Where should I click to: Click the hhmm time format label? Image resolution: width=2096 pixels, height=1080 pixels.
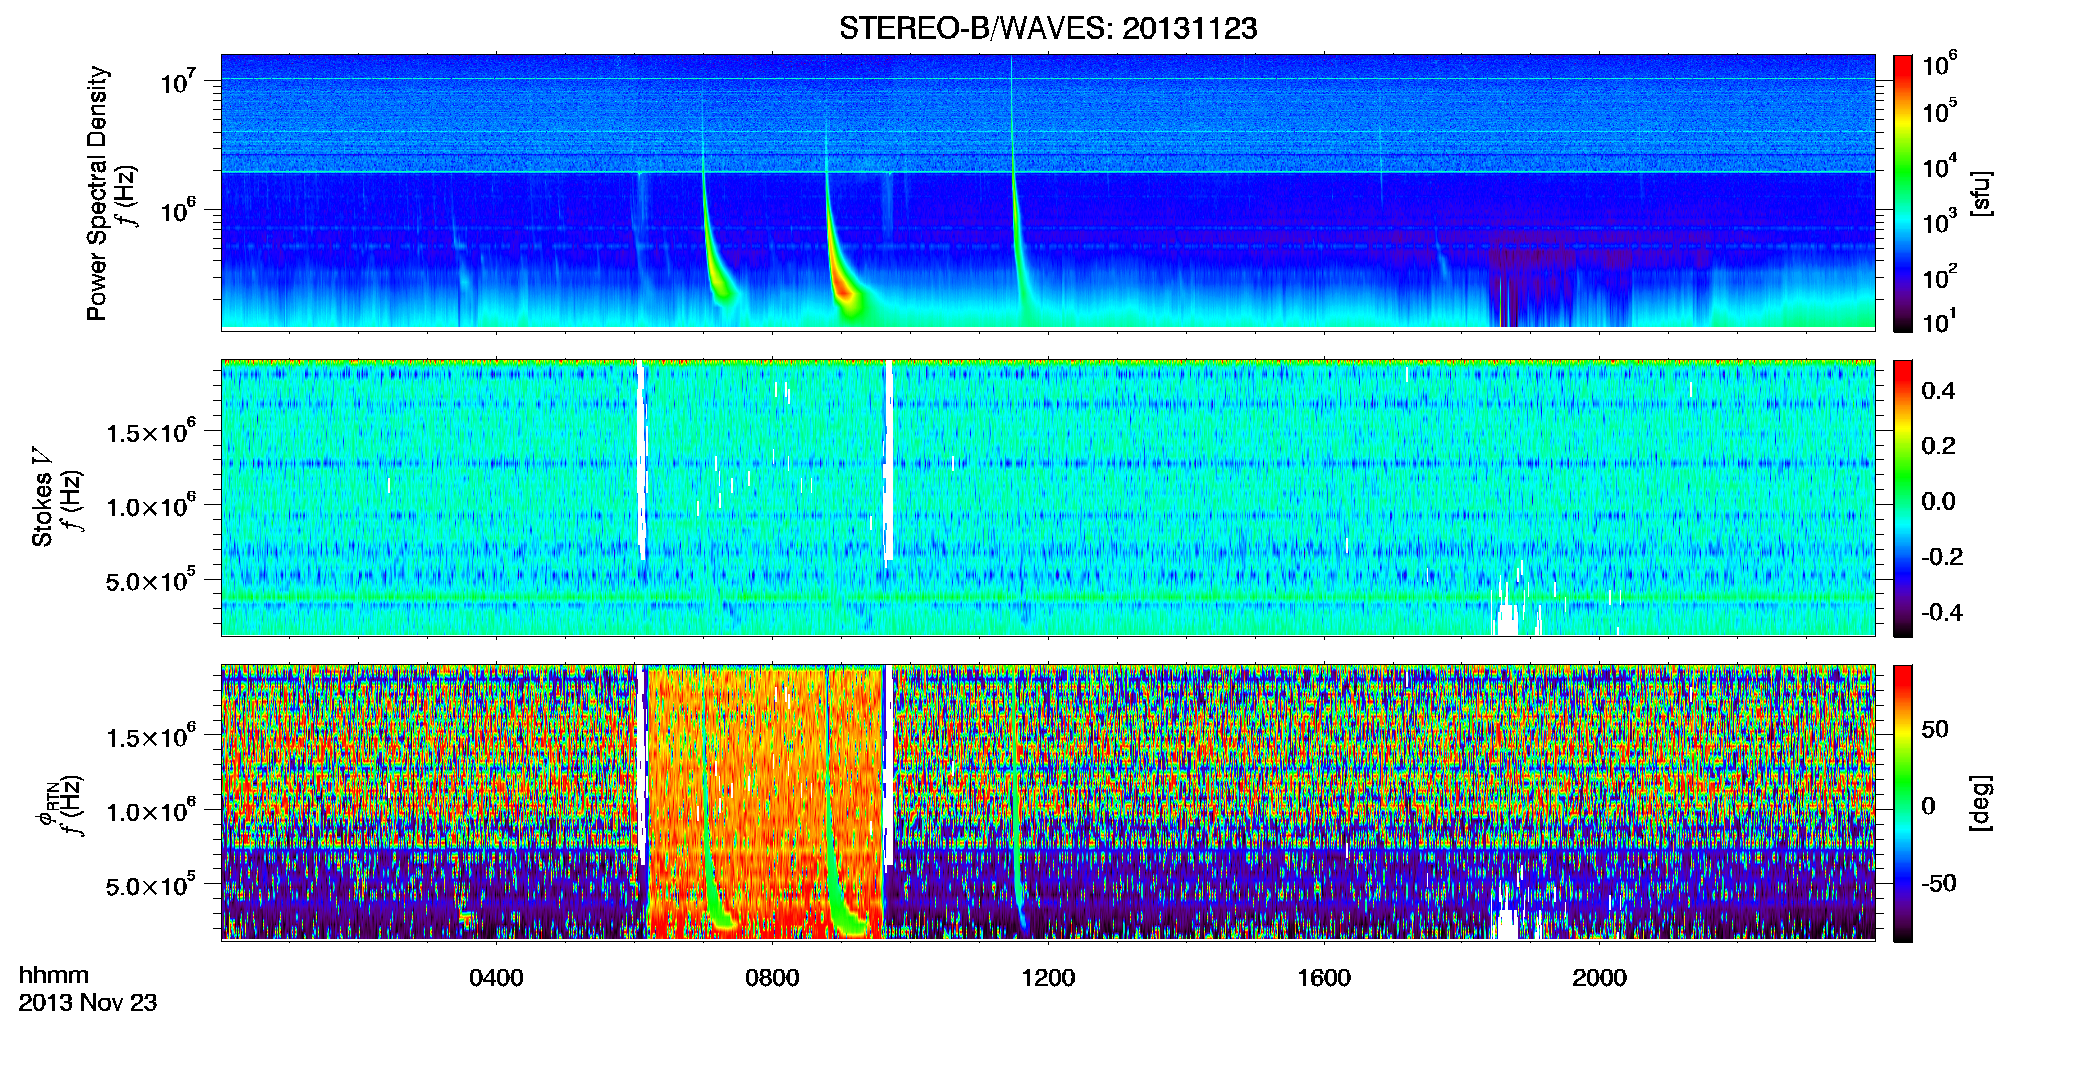(54, 975)
